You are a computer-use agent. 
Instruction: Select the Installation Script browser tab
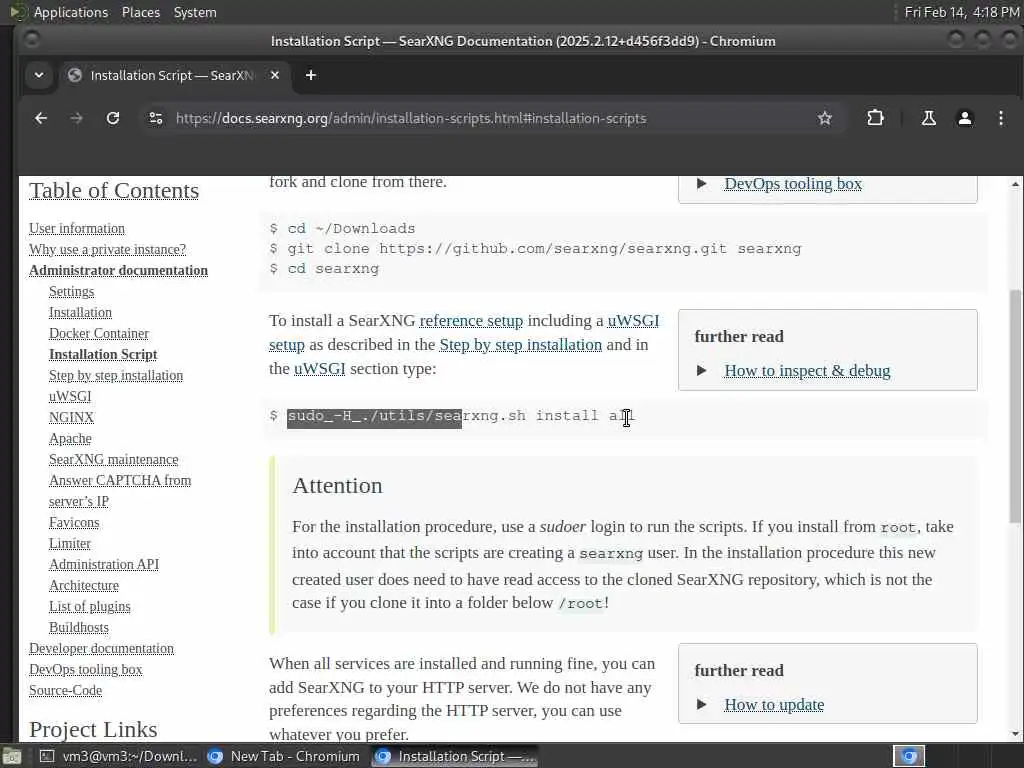[171, 75]
